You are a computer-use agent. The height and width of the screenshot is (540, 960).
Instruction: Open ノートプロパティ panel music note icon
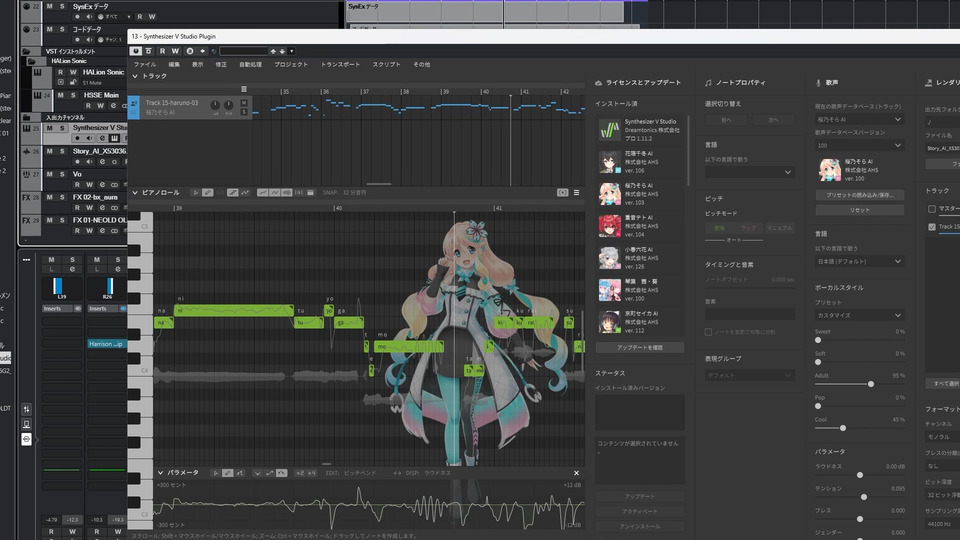coord(708,83)
